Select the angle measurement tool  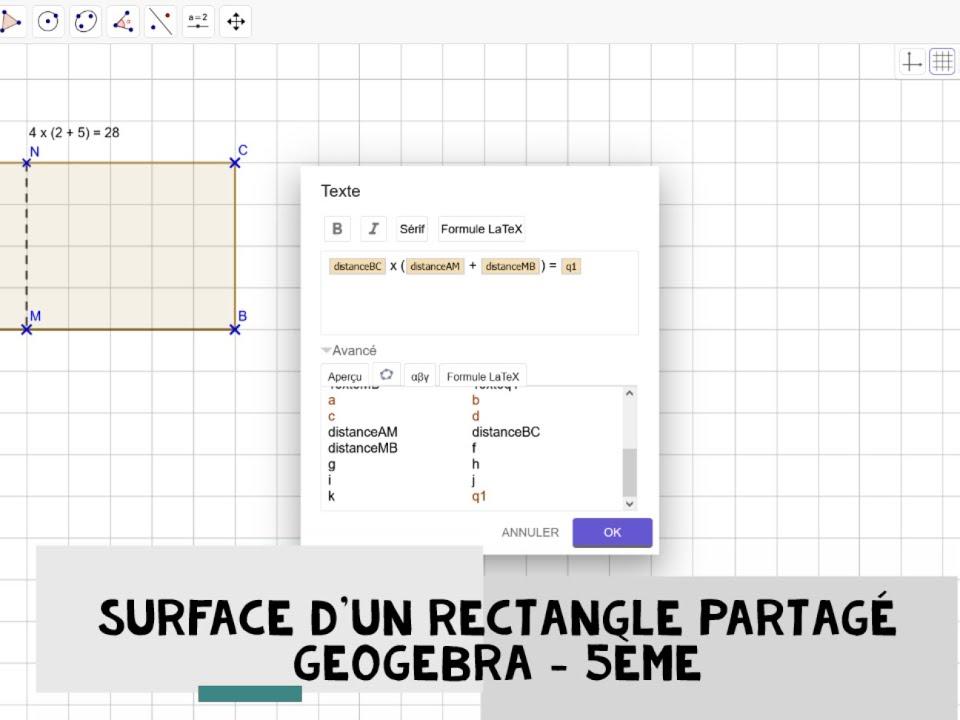pos(121,20)
